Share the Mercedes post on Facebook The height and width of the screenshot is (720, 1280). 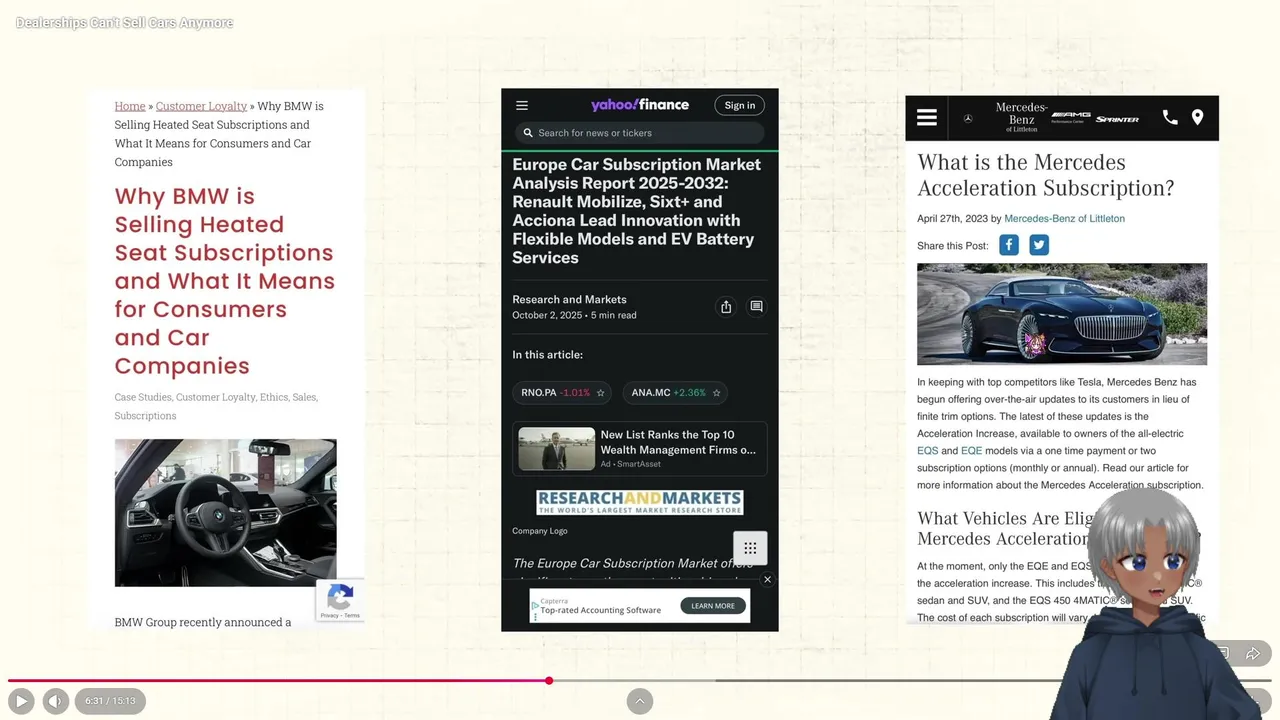[x=1009, y=245]
